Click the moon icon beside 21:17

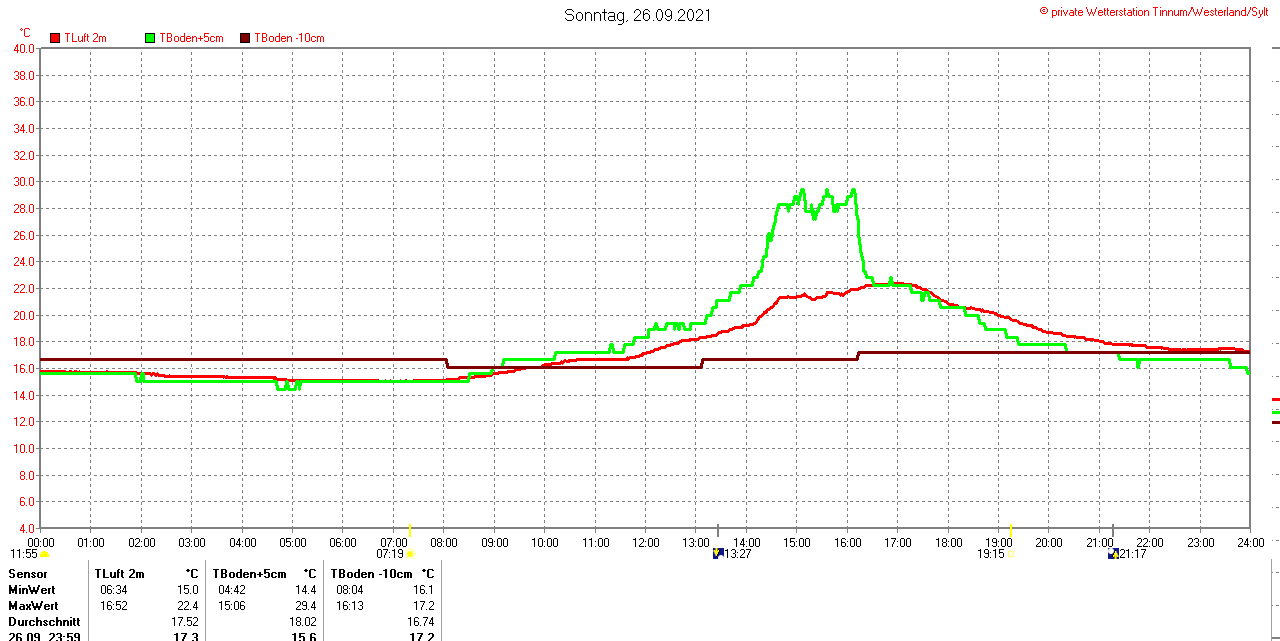click(x=1113, y=553)
